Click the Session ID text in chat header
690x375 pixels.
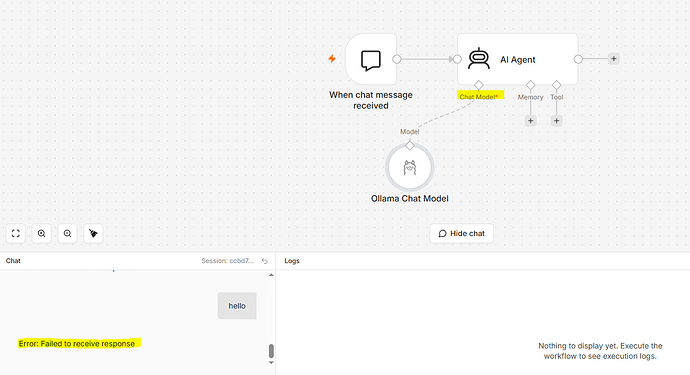[x=228, y=261]
